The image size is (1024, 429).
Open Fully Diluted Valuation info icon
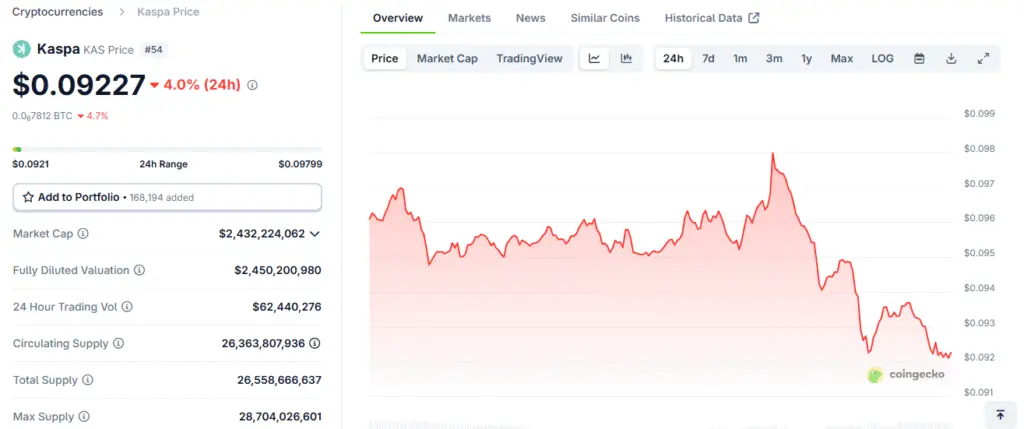(x=140, y=270)
